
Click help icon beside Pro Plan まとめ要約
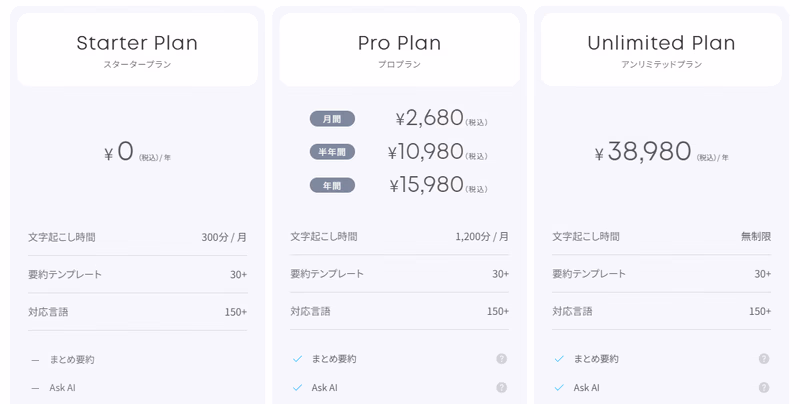pyautogui.click(x=502, y=359)
